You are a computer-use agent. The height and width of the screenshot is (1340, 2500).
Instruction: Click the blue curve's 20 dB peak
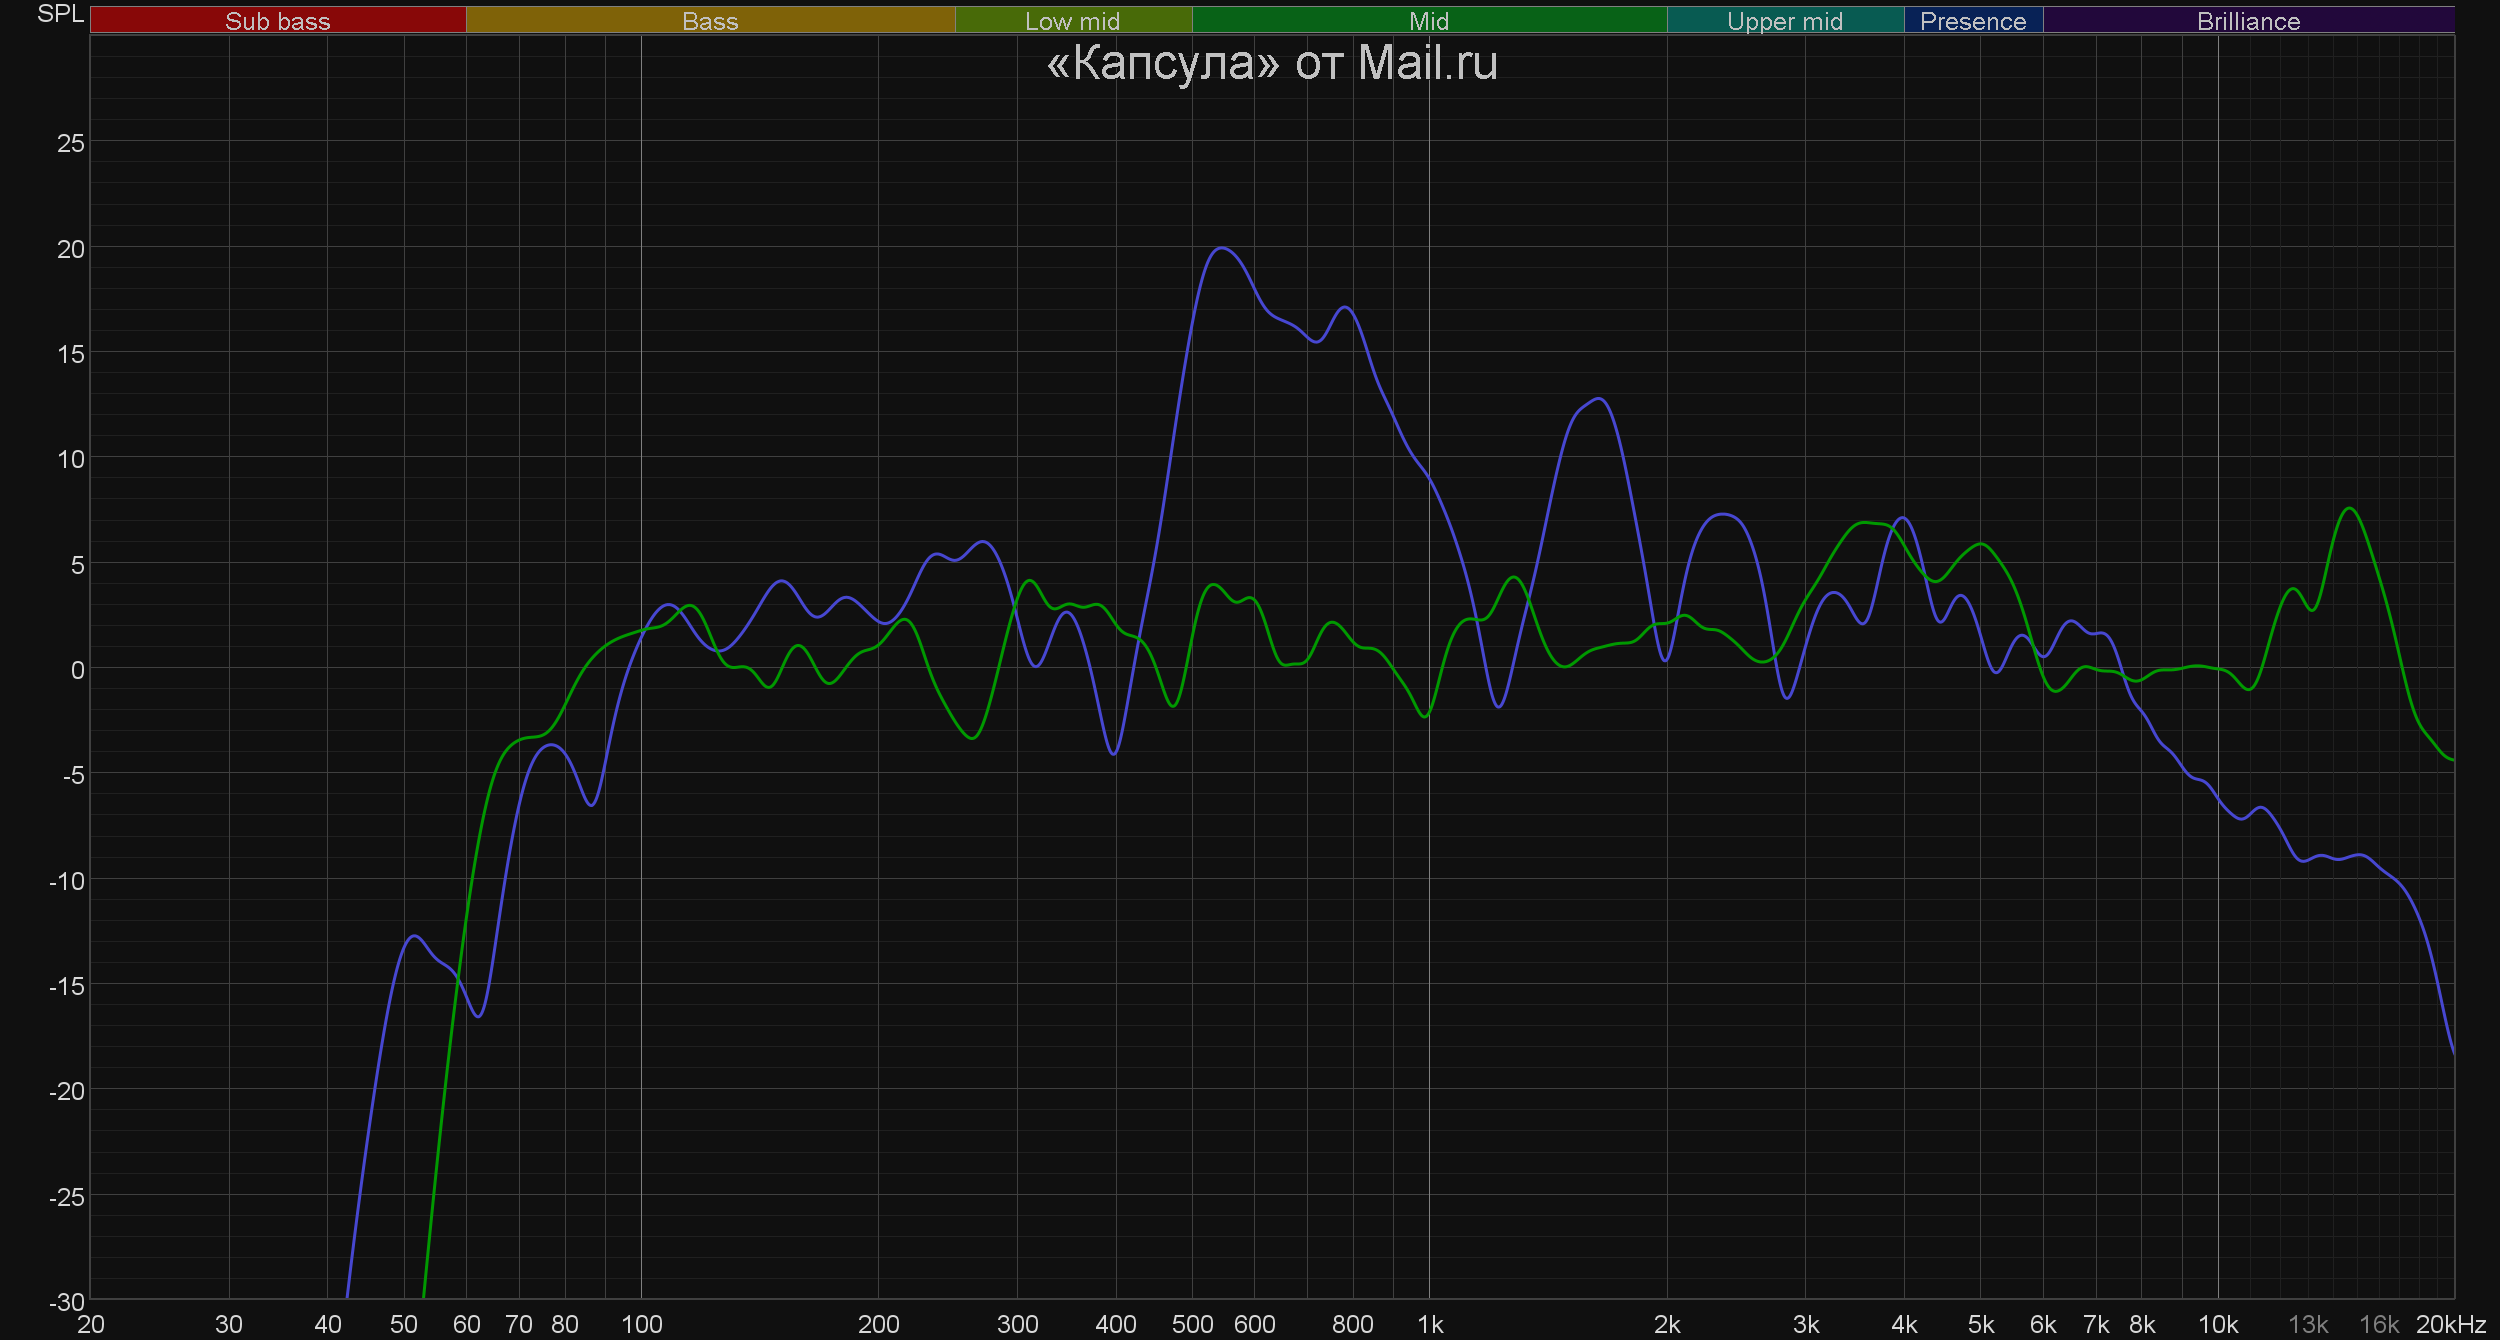1222,248
